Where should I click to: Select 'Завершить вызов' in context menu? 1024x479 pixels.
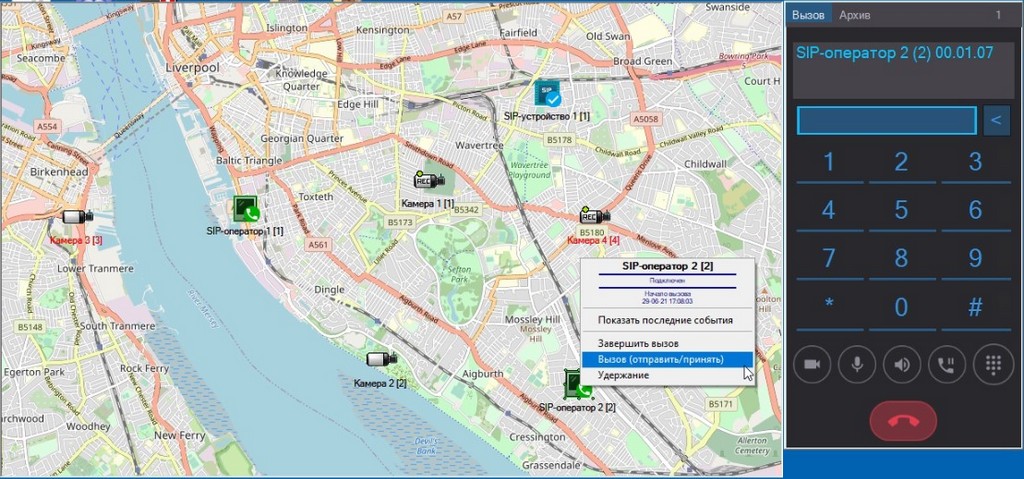coord(639,343)
